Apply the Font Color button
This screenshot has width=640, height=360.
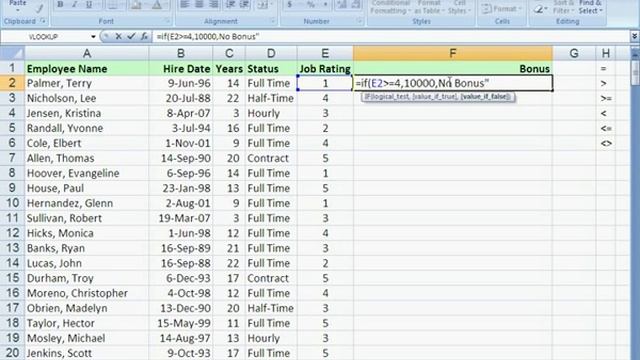coord(156,4)
